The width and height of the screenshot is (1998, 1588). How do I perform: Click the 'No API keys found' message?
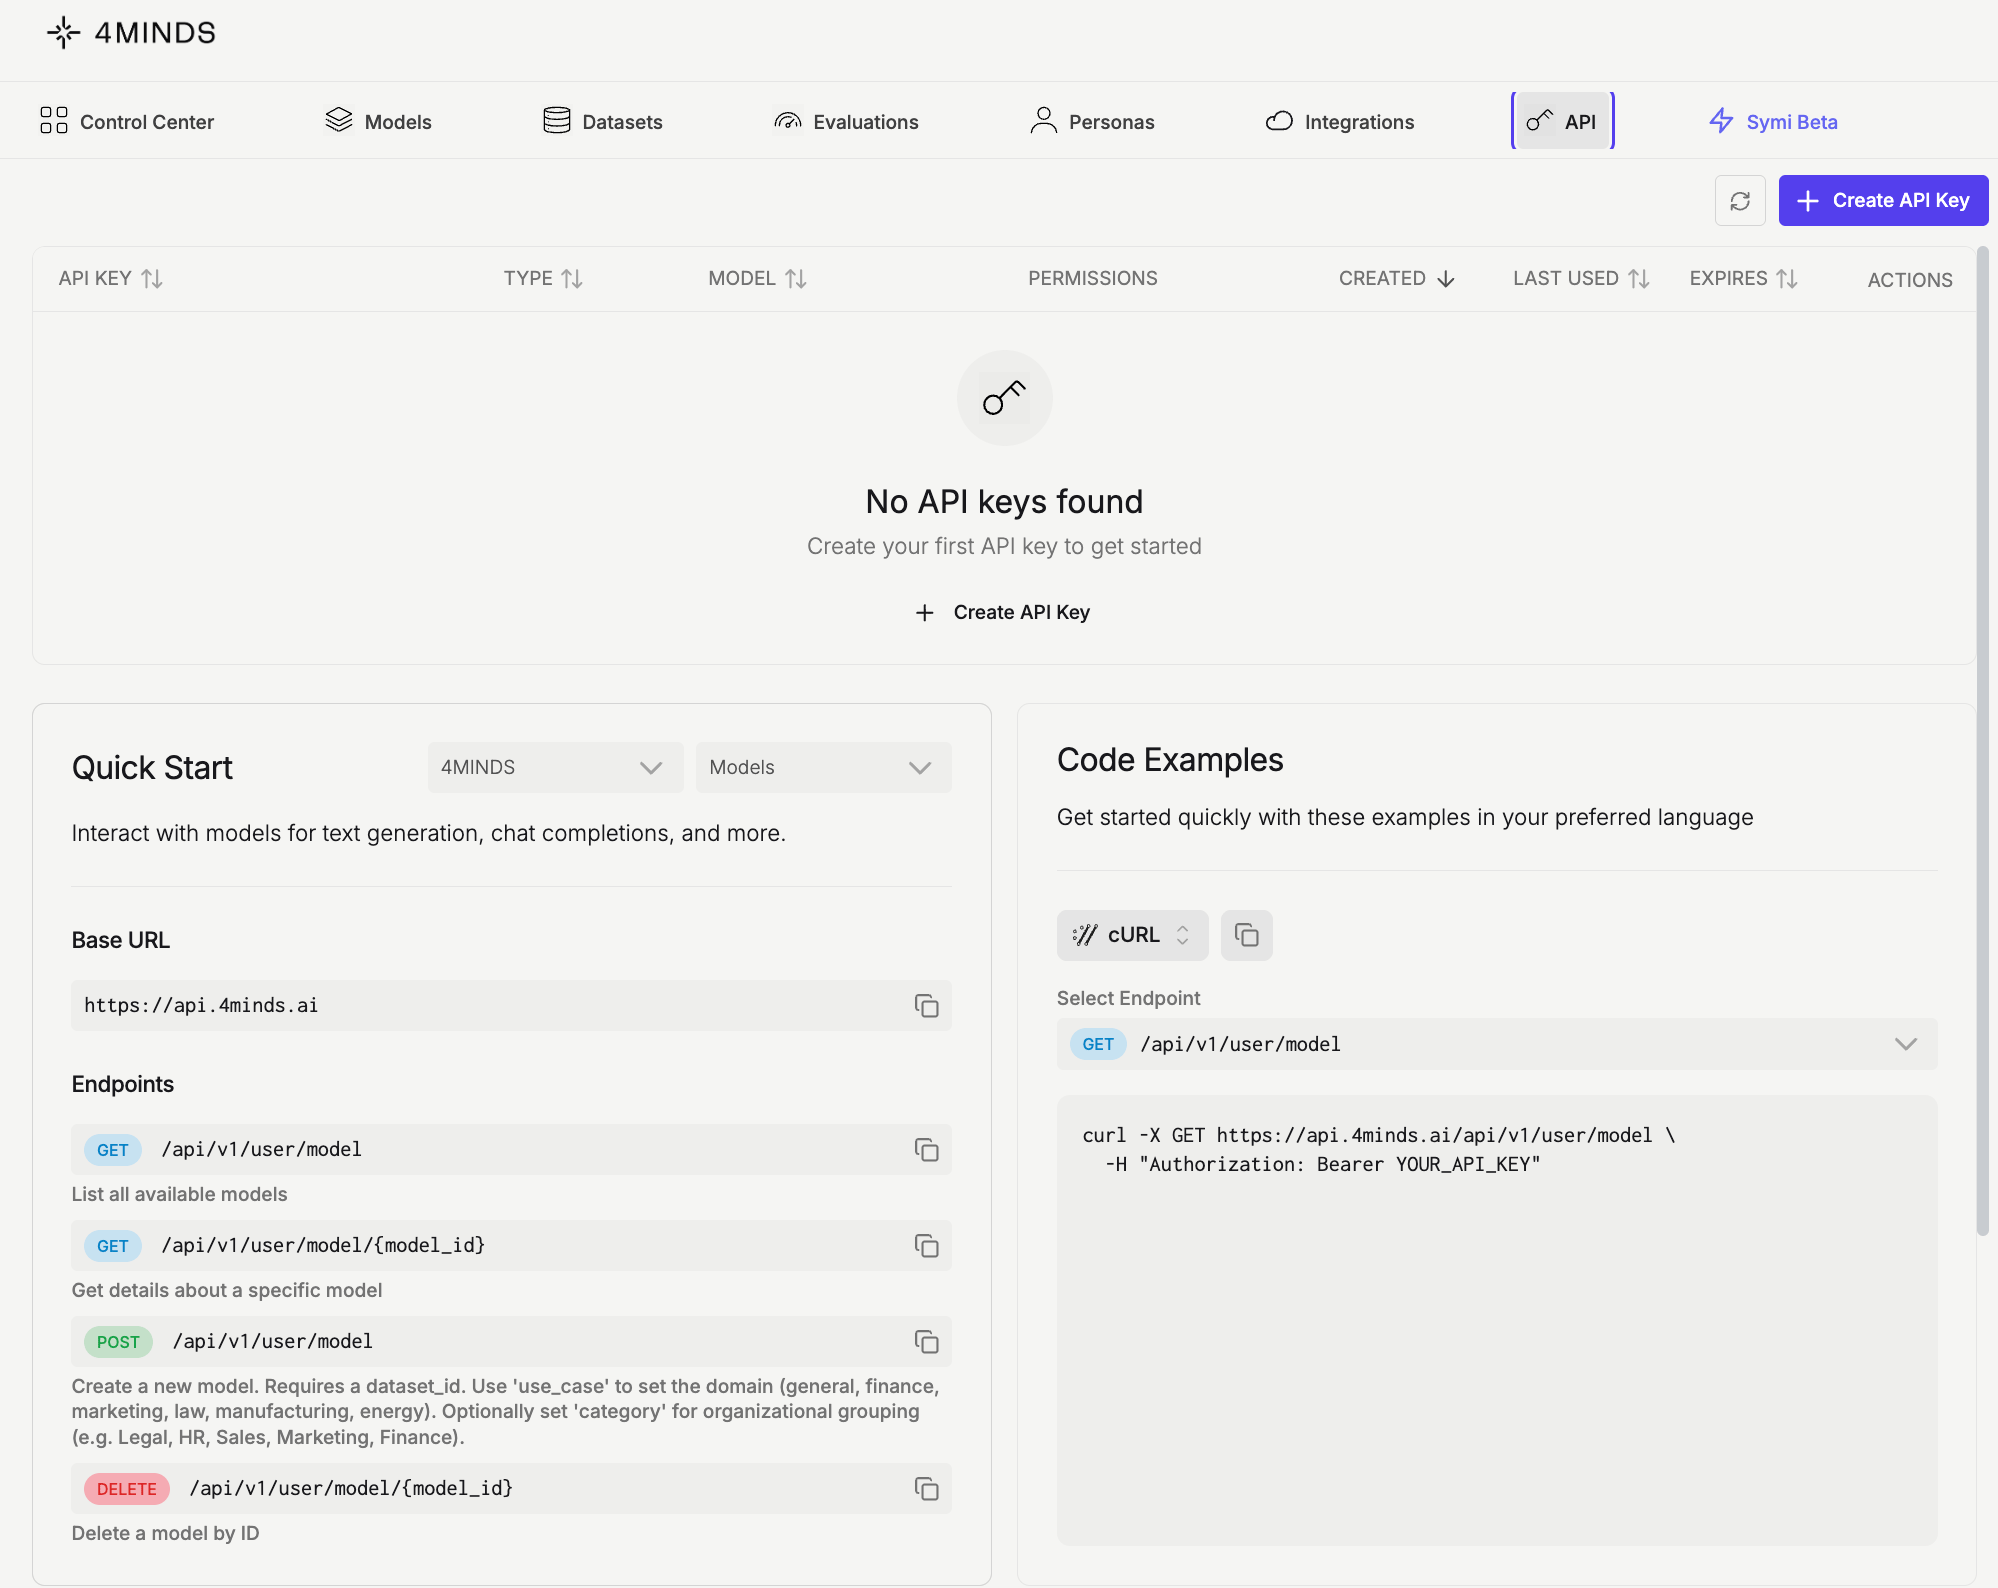tap(1004, 502)
